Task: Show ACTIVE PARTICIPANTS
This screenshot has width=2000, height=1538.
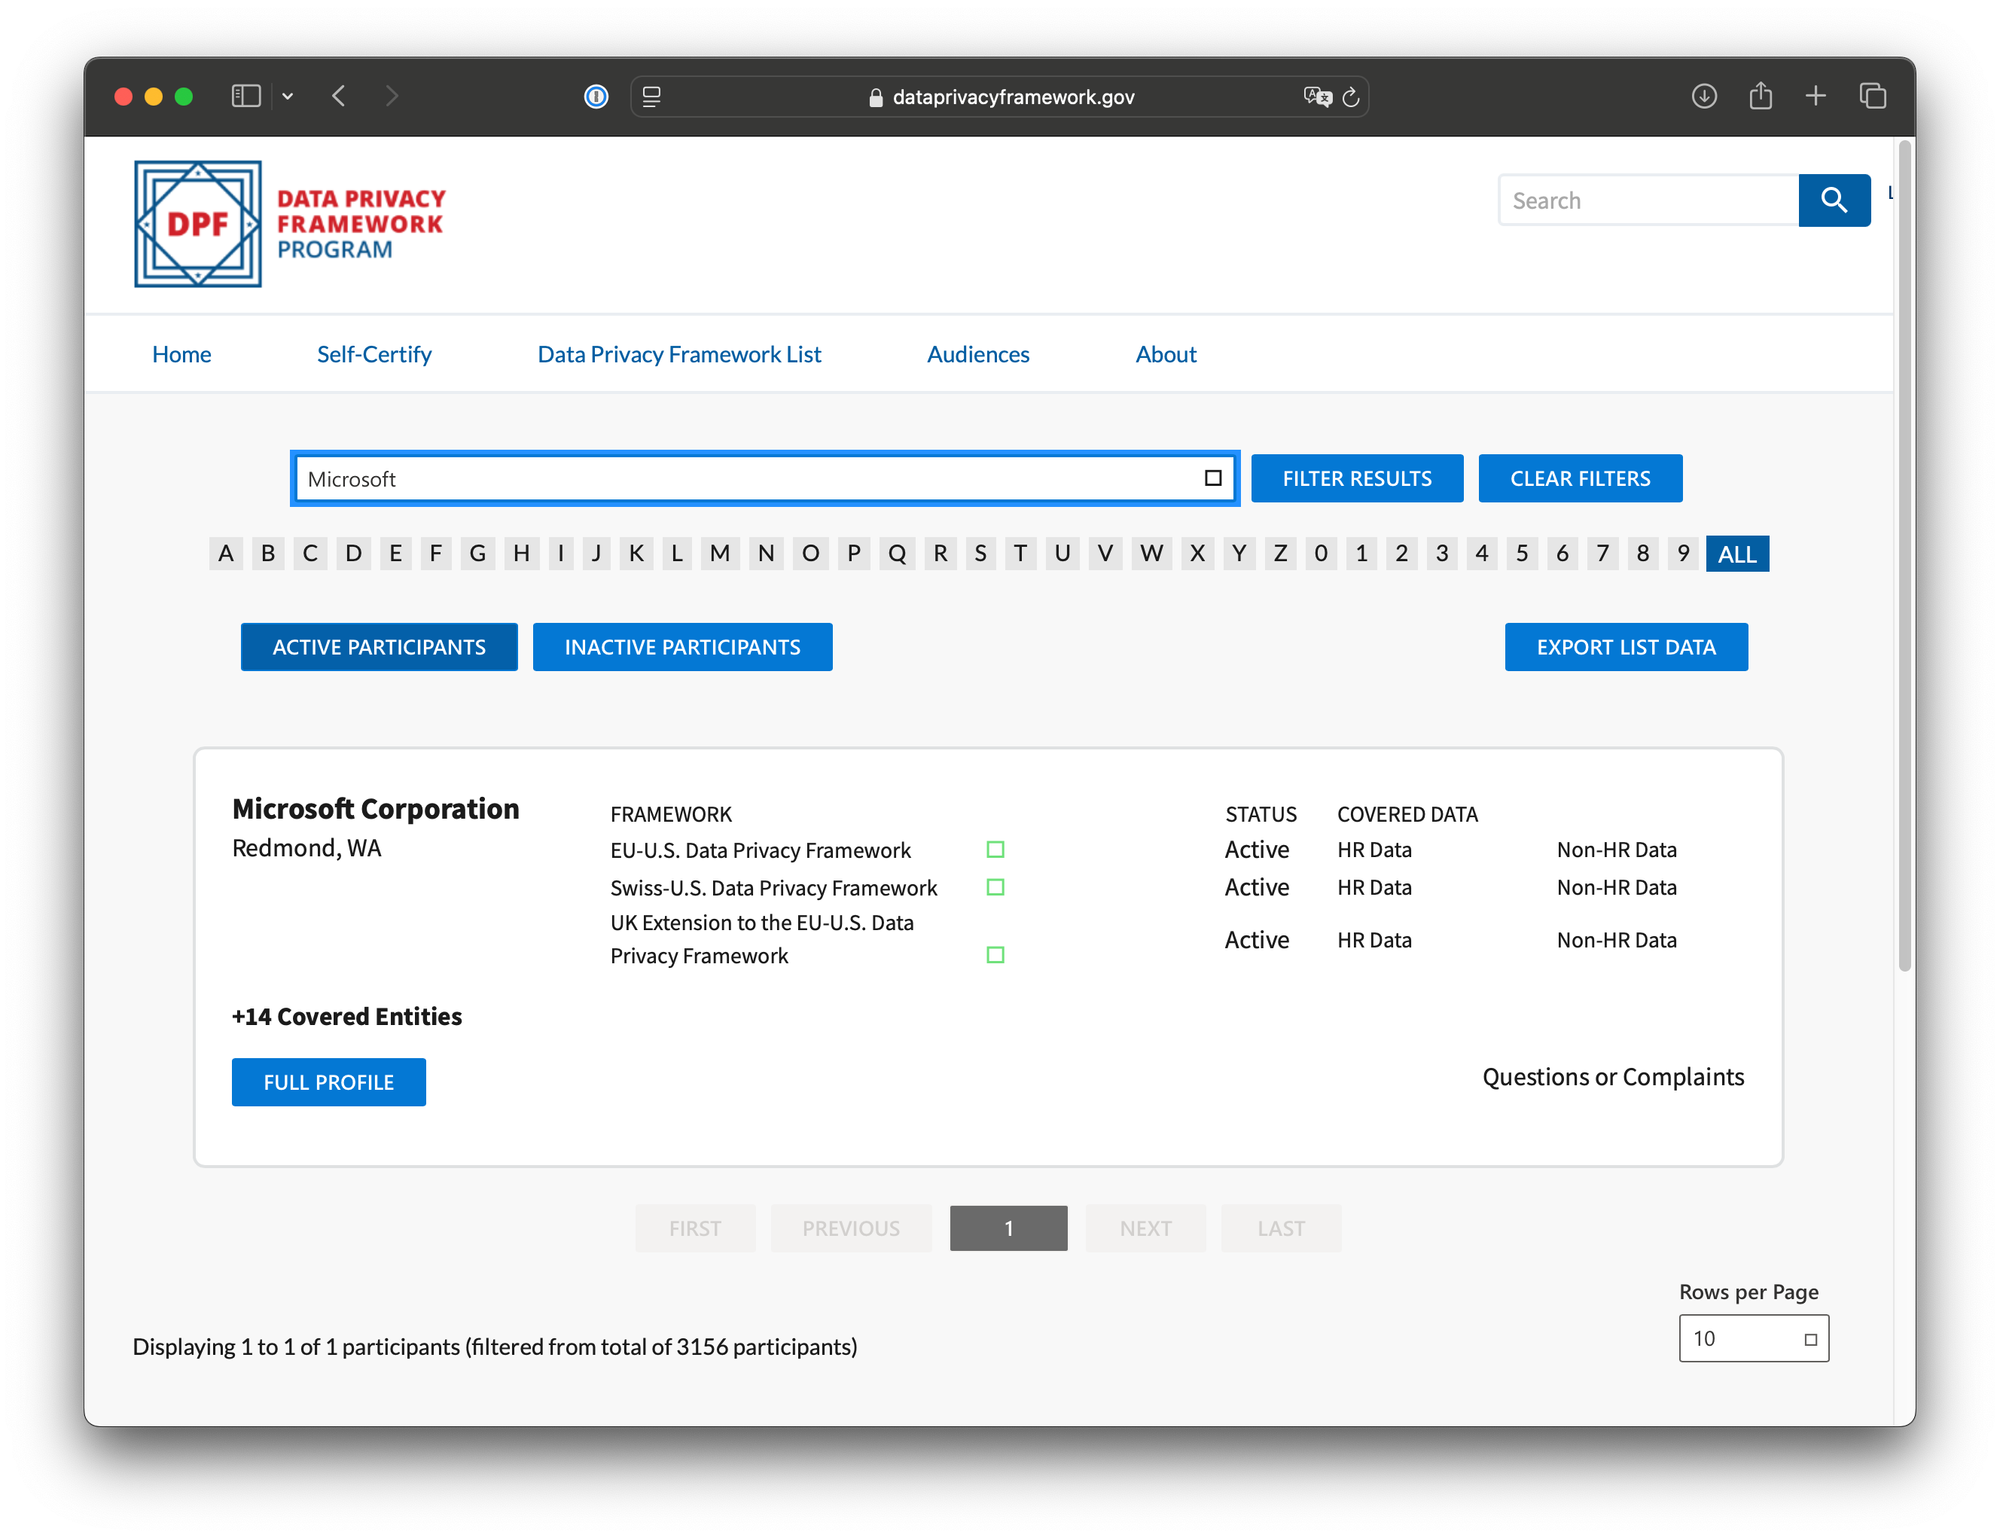Action: (x=379, y=647)
